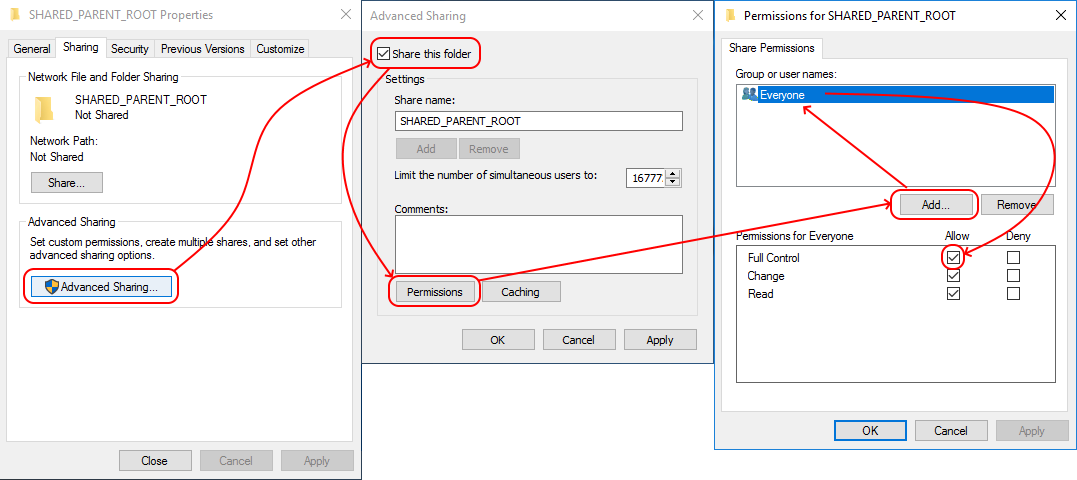The image size is (1077, 480).
Task: Click Cancel in the Permissions window
Action: pos(951,431)
